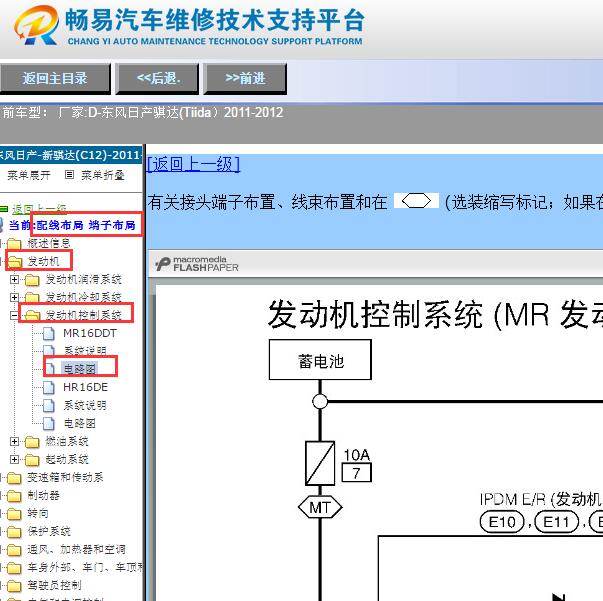Click the 发动机润滑系统 folder icon
This screenshot has width=603, height=601.
click(32, 280)
